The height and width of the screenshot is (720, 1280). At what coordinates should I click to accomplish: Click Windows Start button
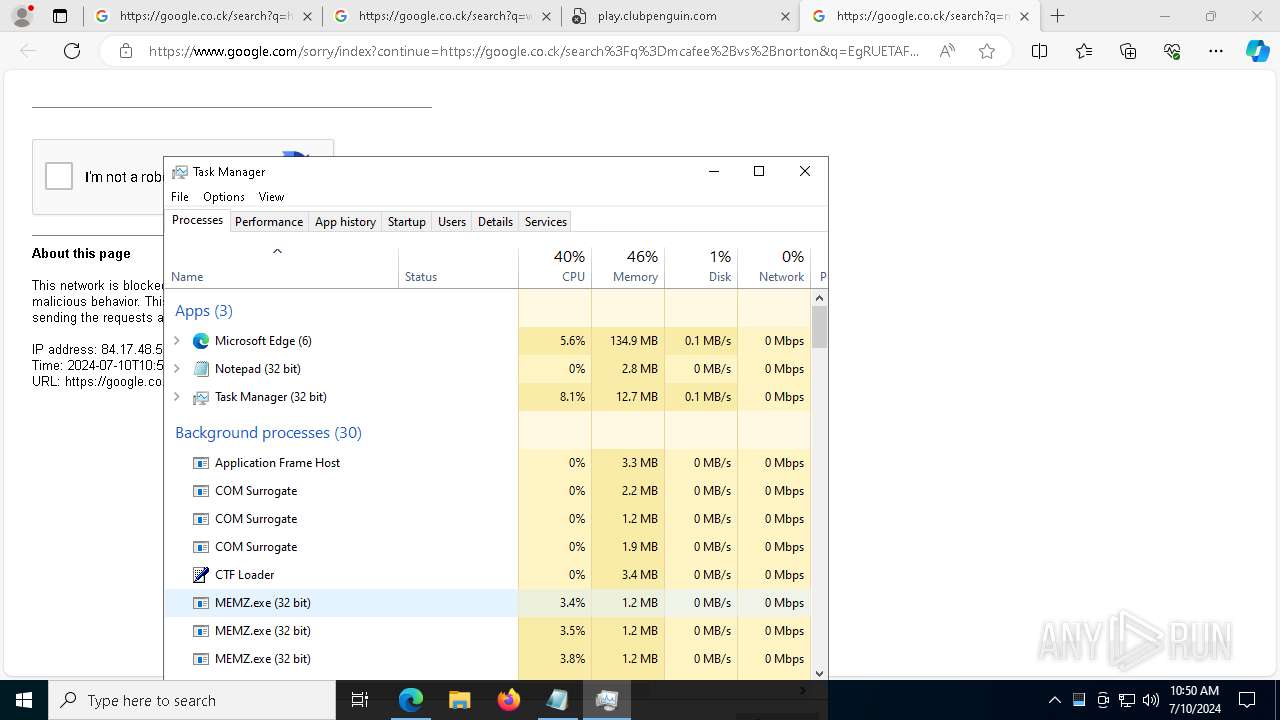click(24, 700)
